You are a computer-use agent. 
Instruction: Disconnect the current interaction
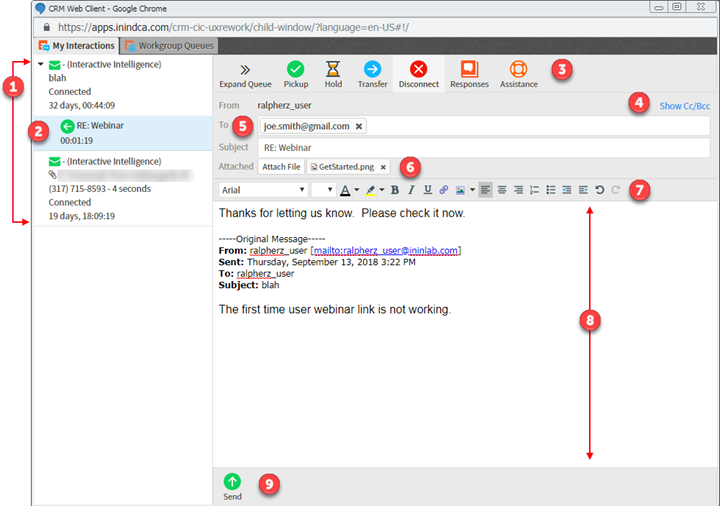tap(418, 69)
